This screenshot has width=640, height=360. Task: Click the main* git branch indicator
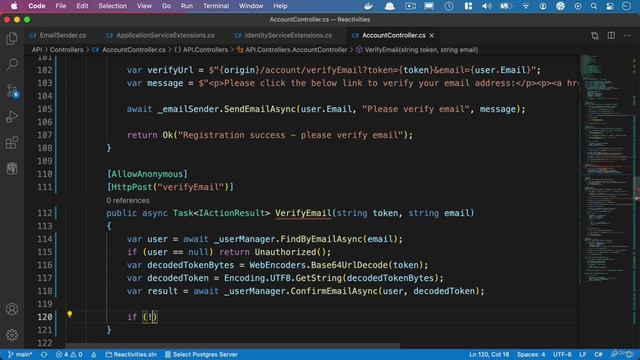coord(20,354)
